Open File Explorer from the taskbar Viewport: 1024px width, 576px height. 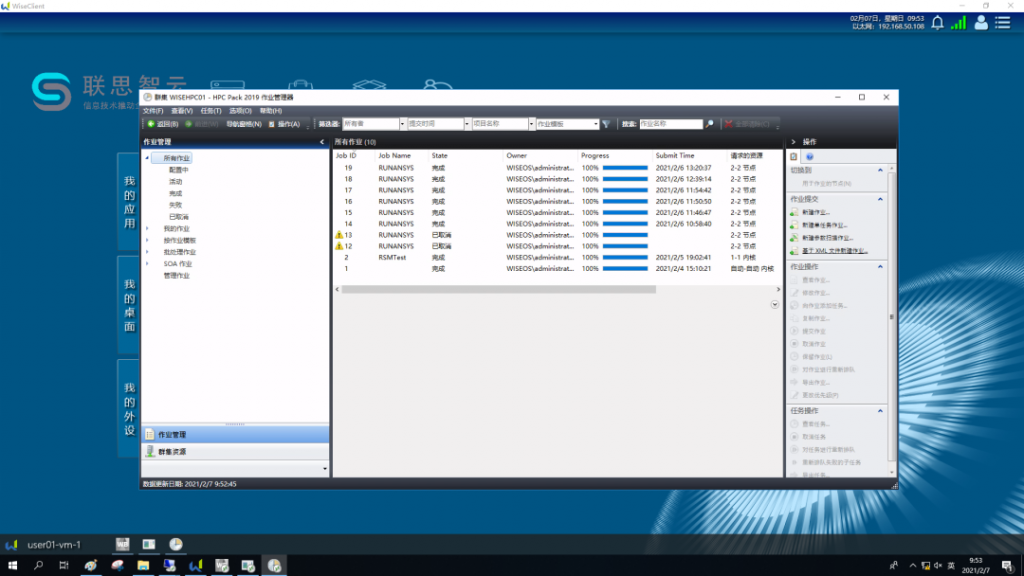[143, 566]
